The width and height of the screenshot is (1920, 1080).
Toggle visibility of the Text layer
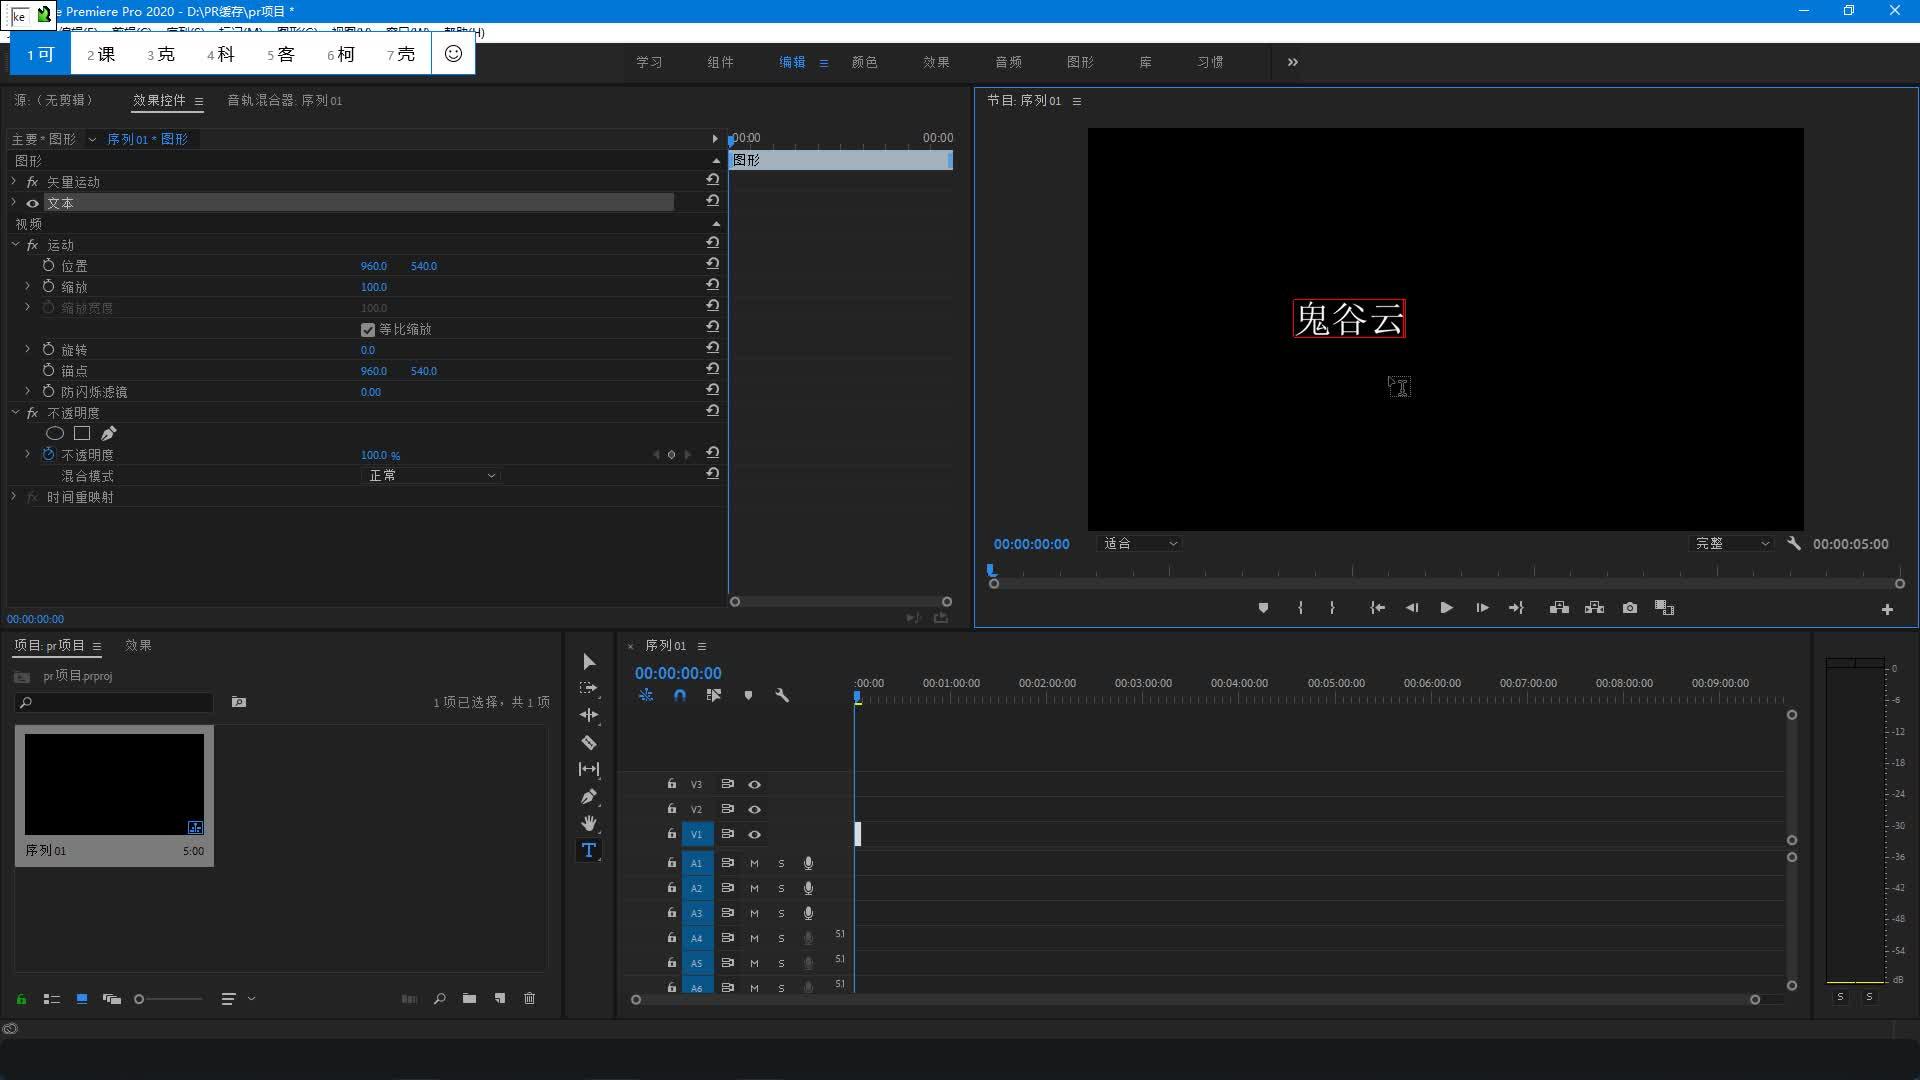(x=32, y=203)
